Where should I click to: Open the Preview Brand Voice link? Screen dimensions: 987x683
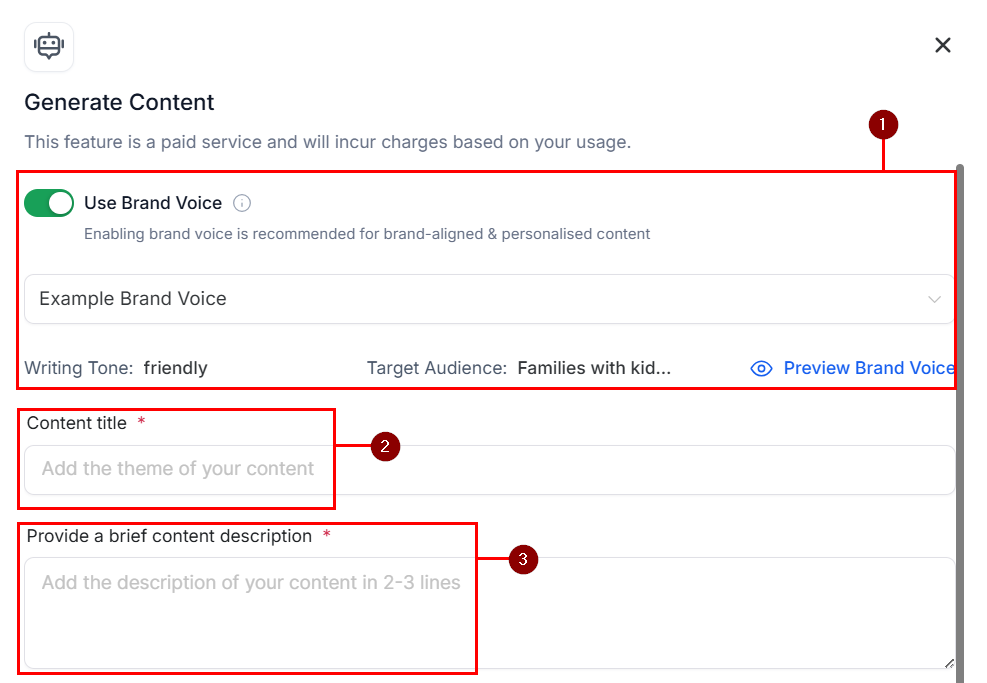pos(869,368)
